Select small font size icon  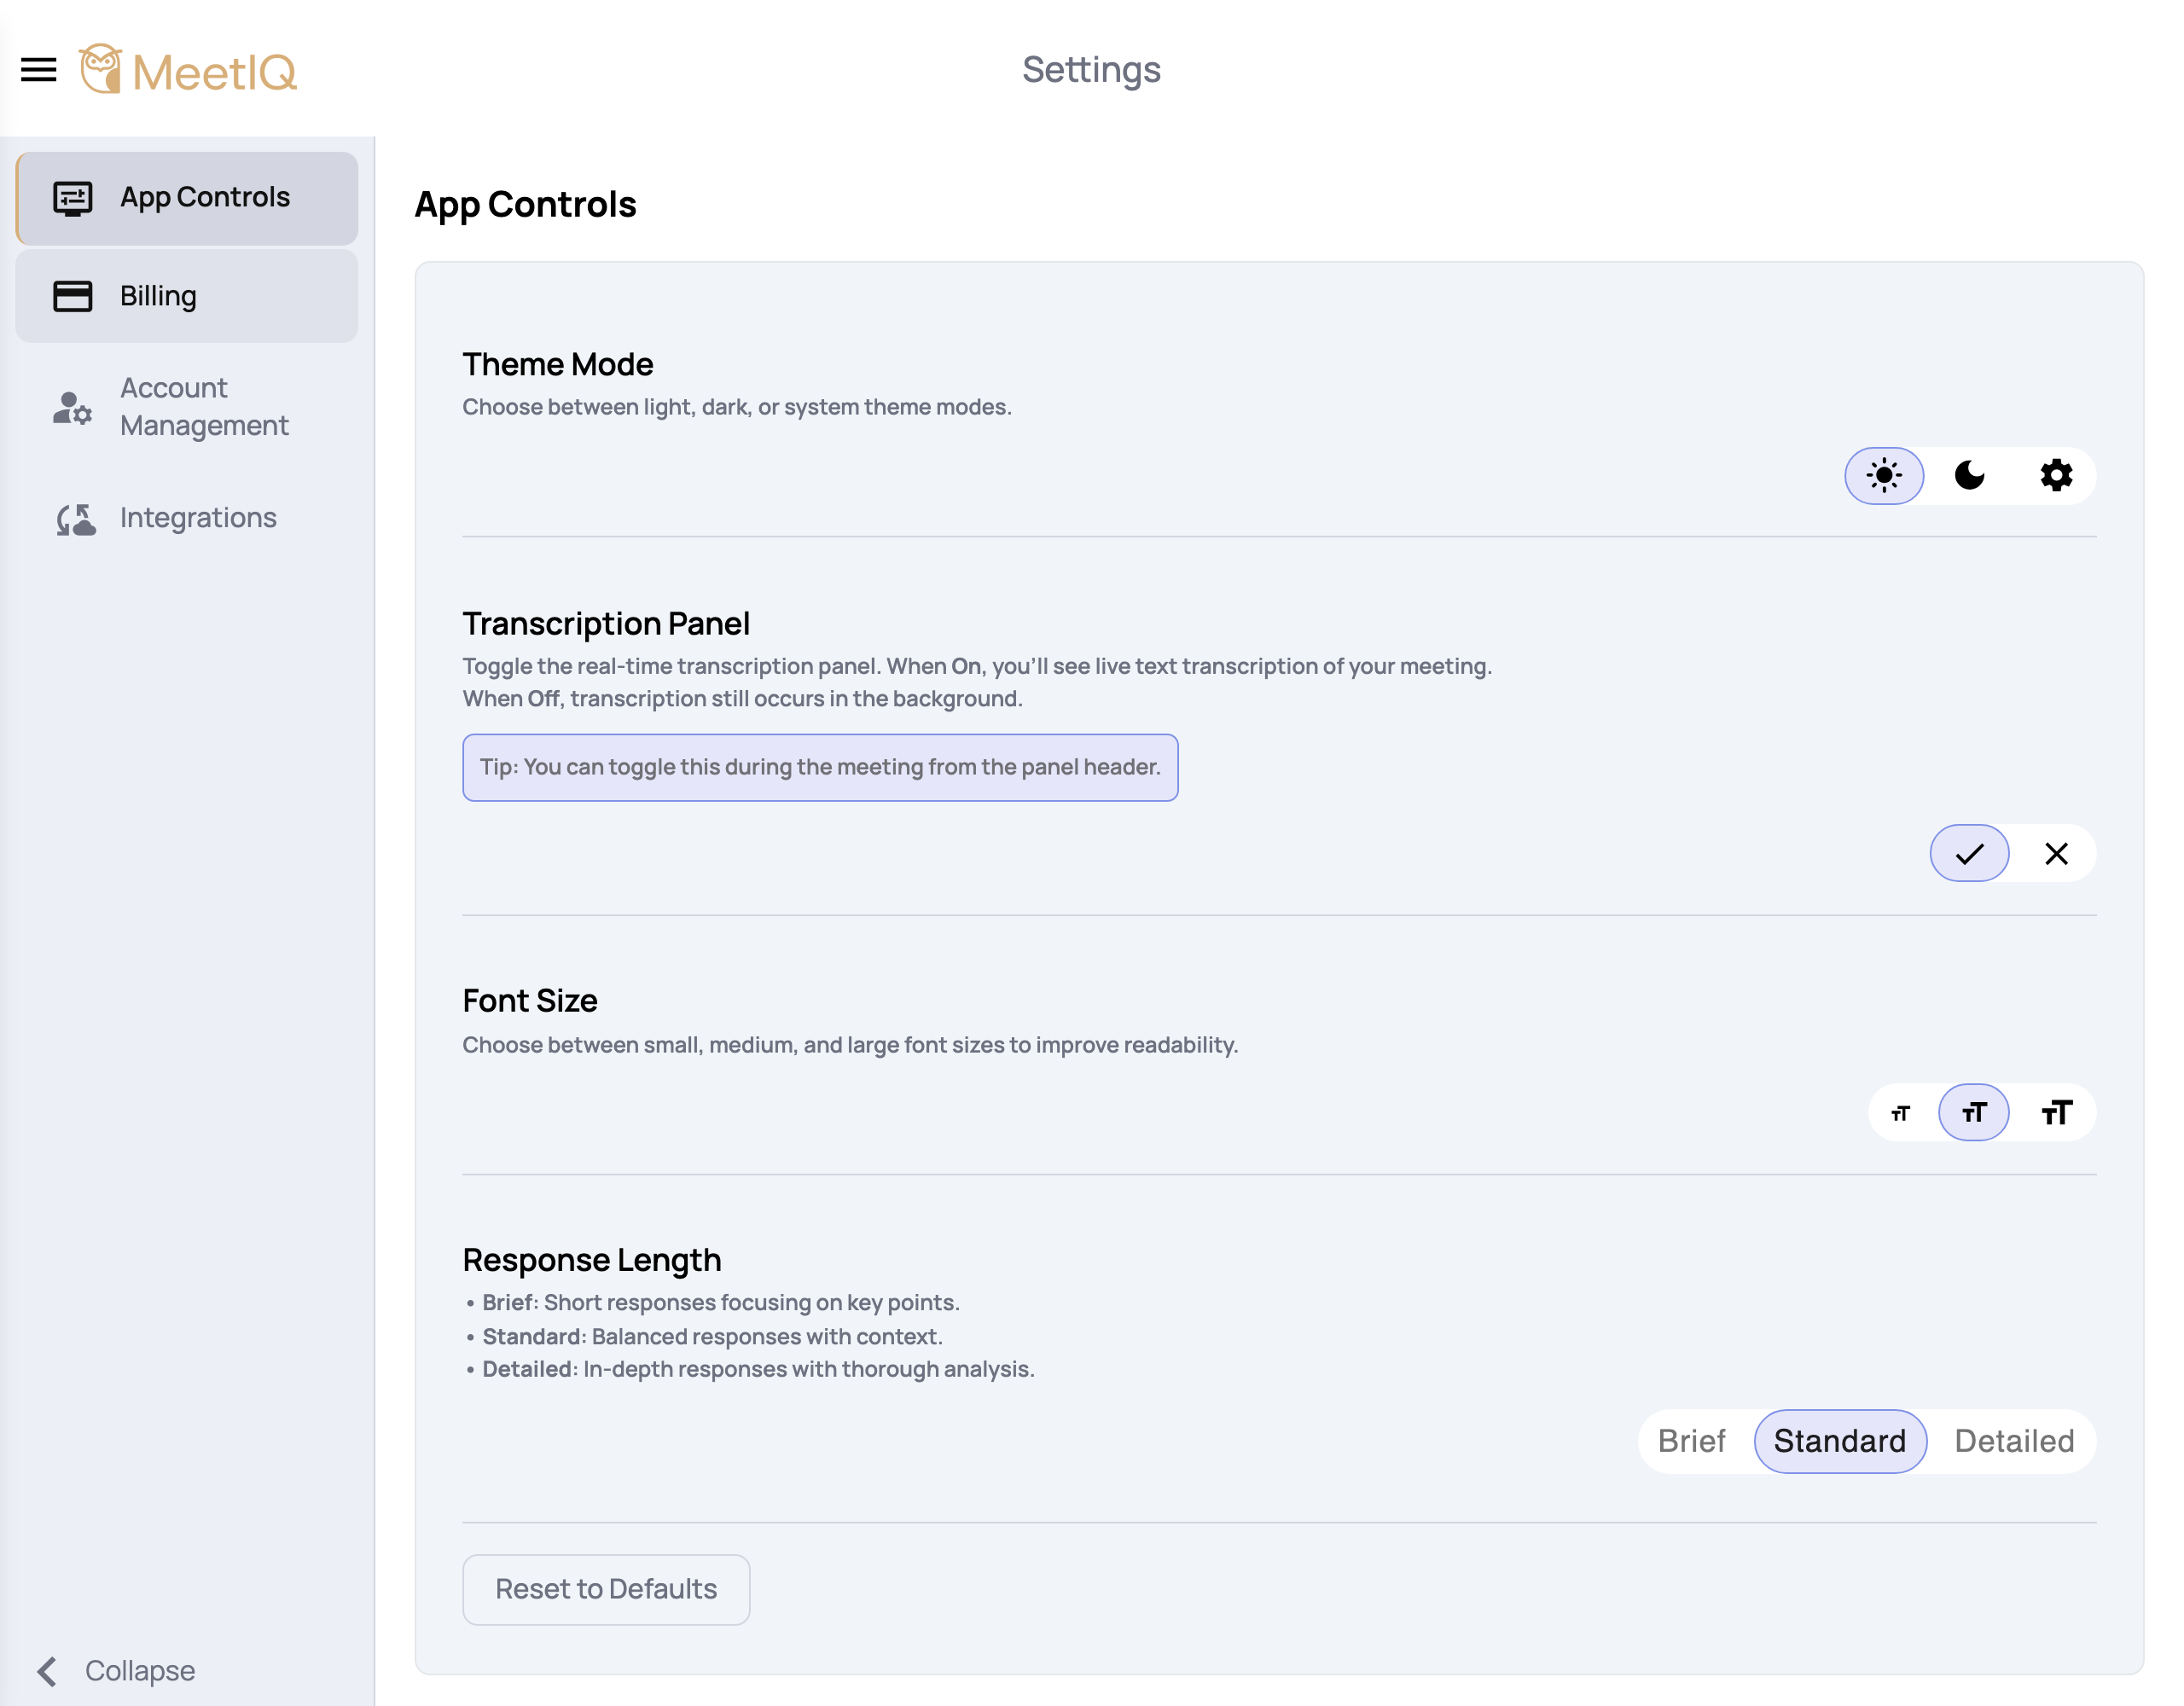point(1901,1113)
